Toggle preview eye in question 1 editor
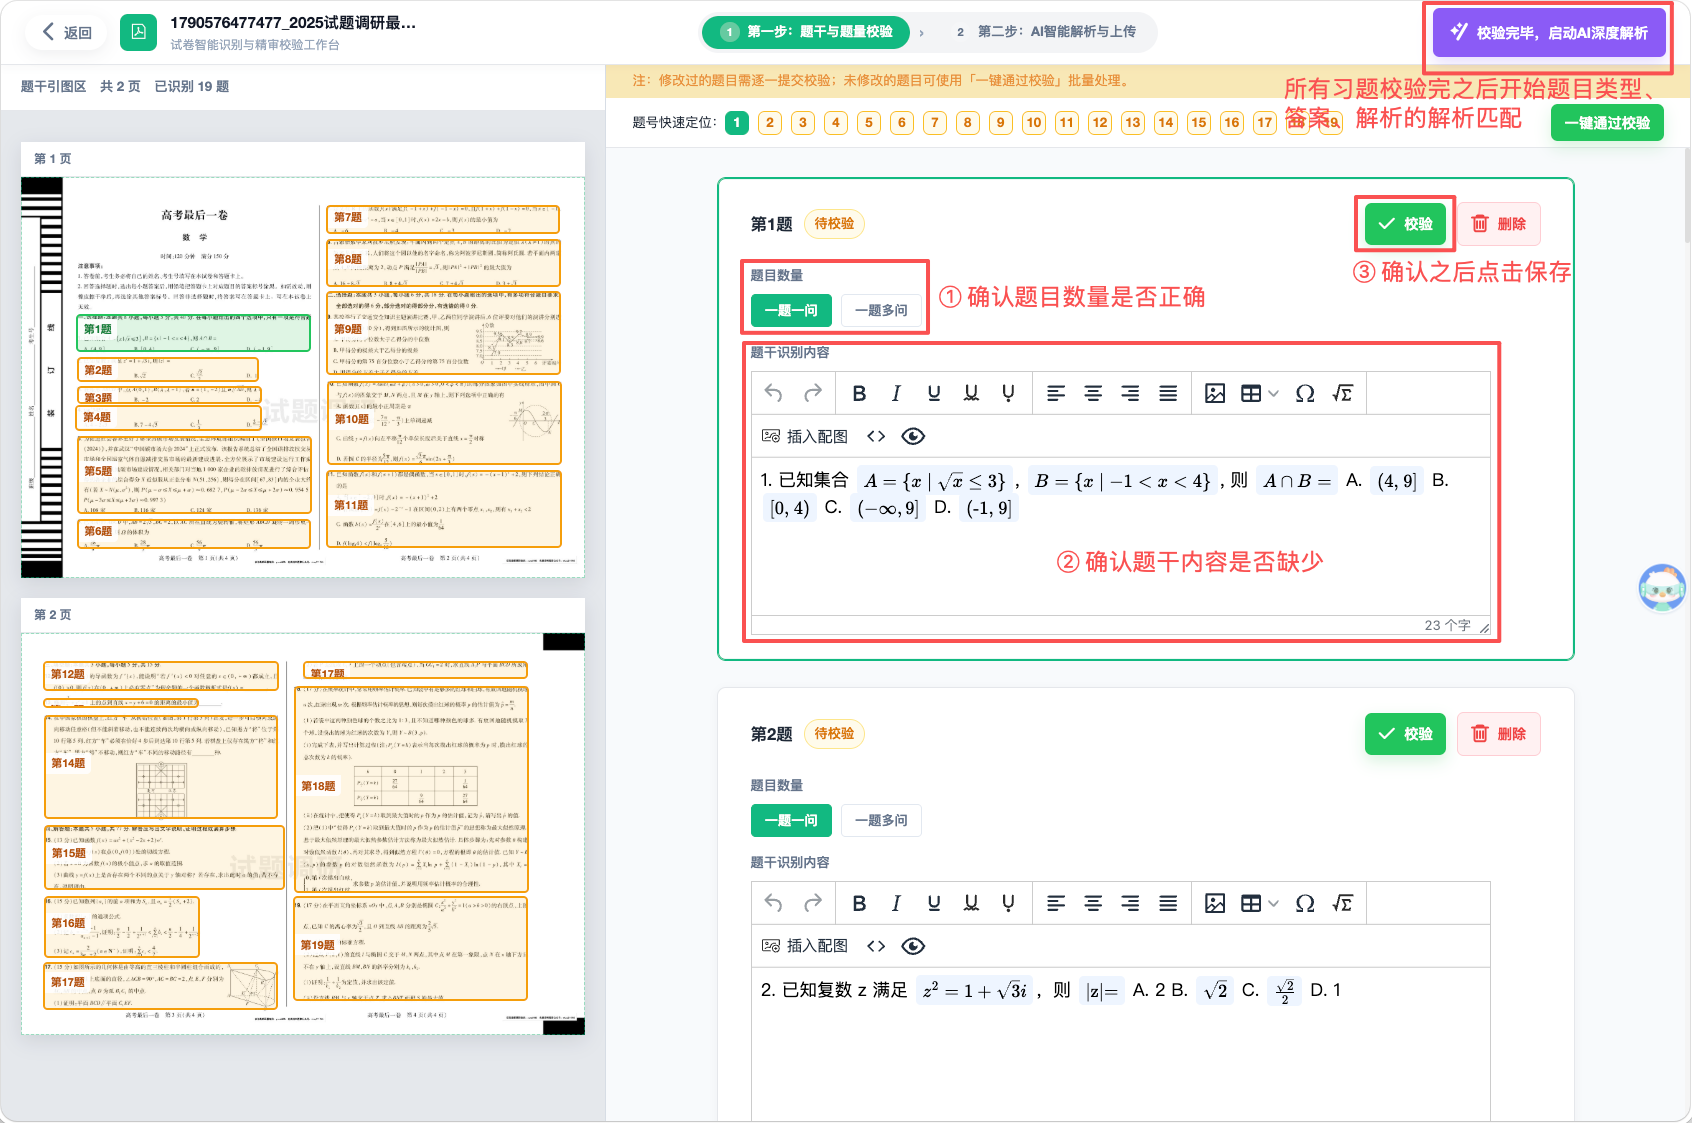 913,436
